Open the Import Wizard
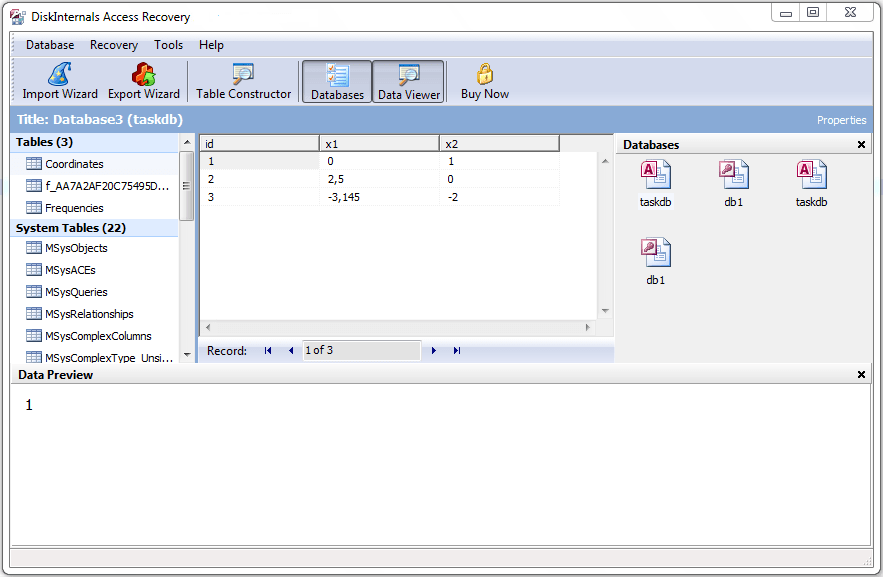Viewport: 883px width, 577px height. (x=59, y=81)
